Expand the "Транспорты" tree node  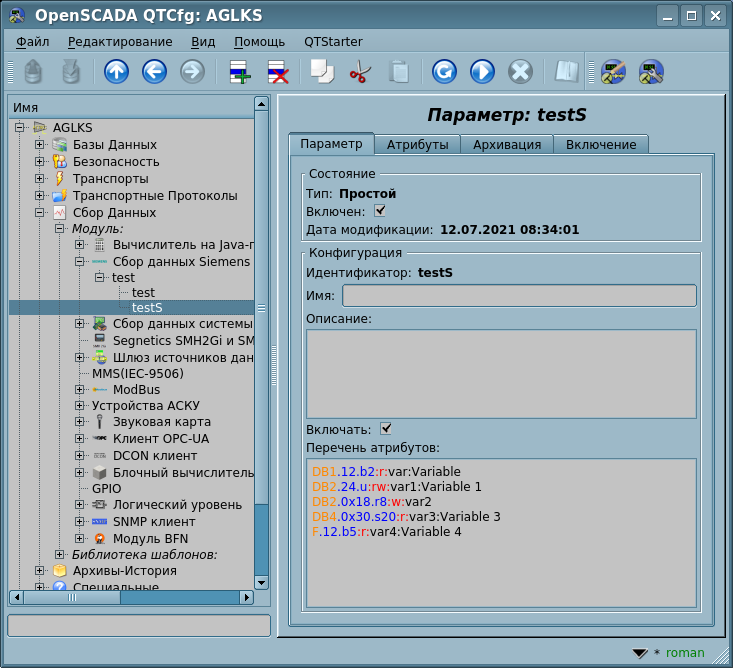point(40,179)
